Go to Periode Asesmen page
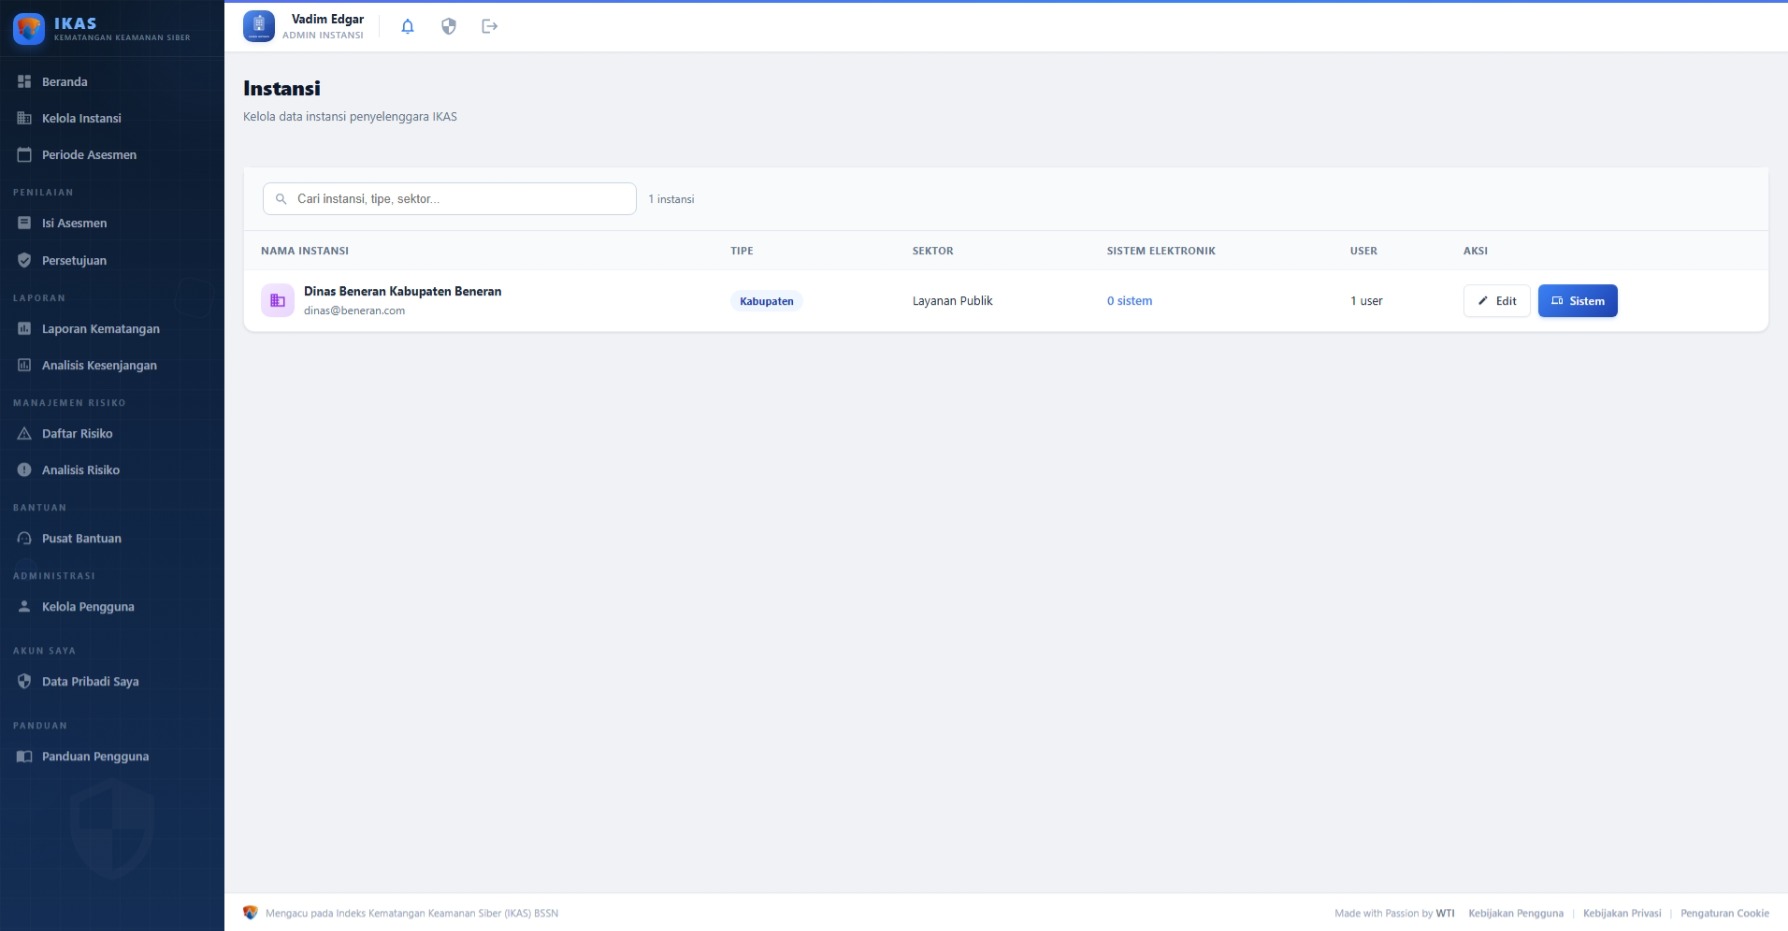The image size is (1788, 931). click(x=89, y=155)
